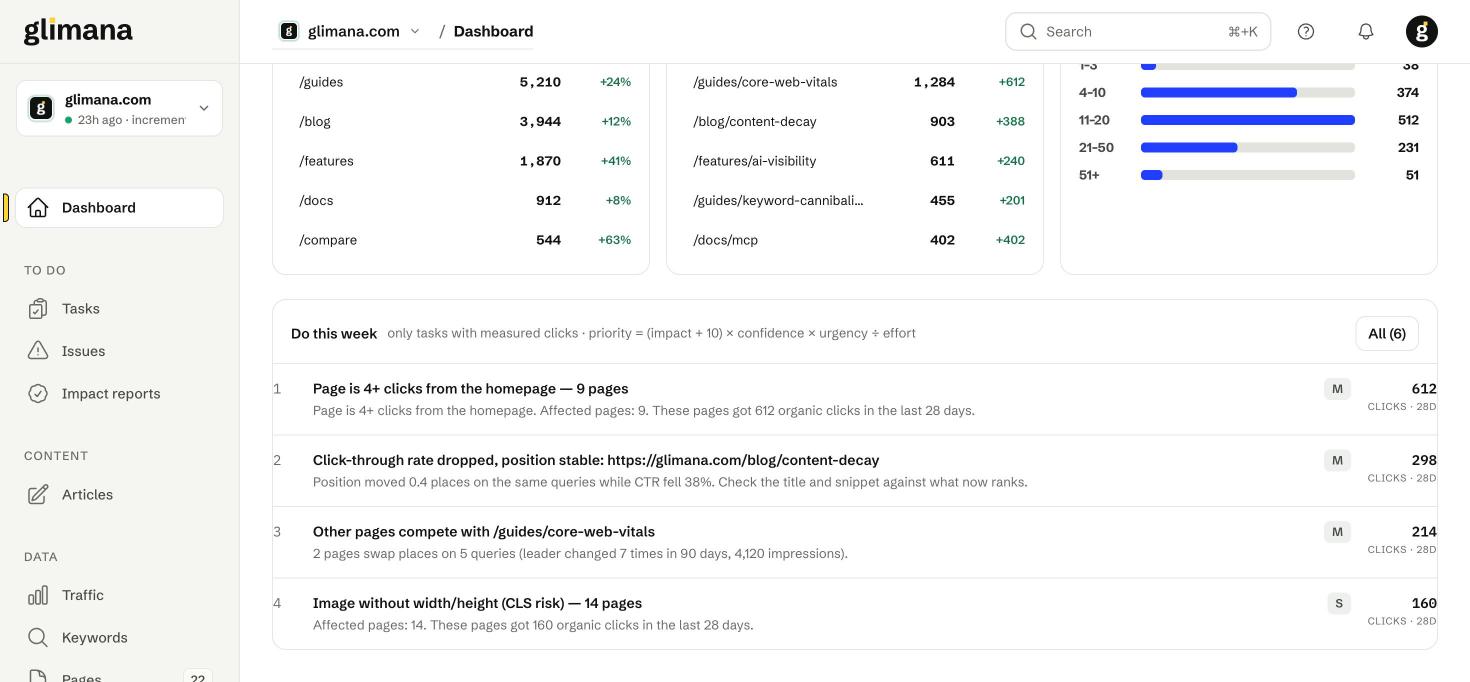The width and height of the screenshot is (1470, 682).
Task: Open task 'Page is 4+ clicks from the homepage'
Action: pos(855,399)
